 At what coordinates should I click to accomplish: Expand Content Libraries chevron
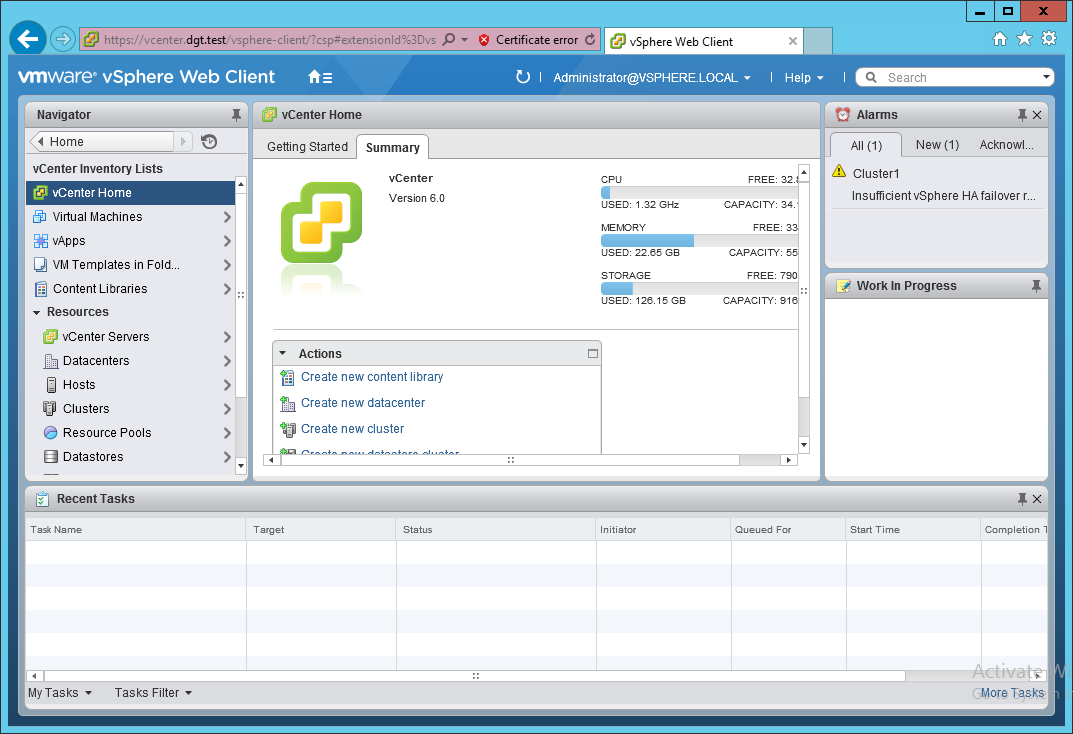227,289
